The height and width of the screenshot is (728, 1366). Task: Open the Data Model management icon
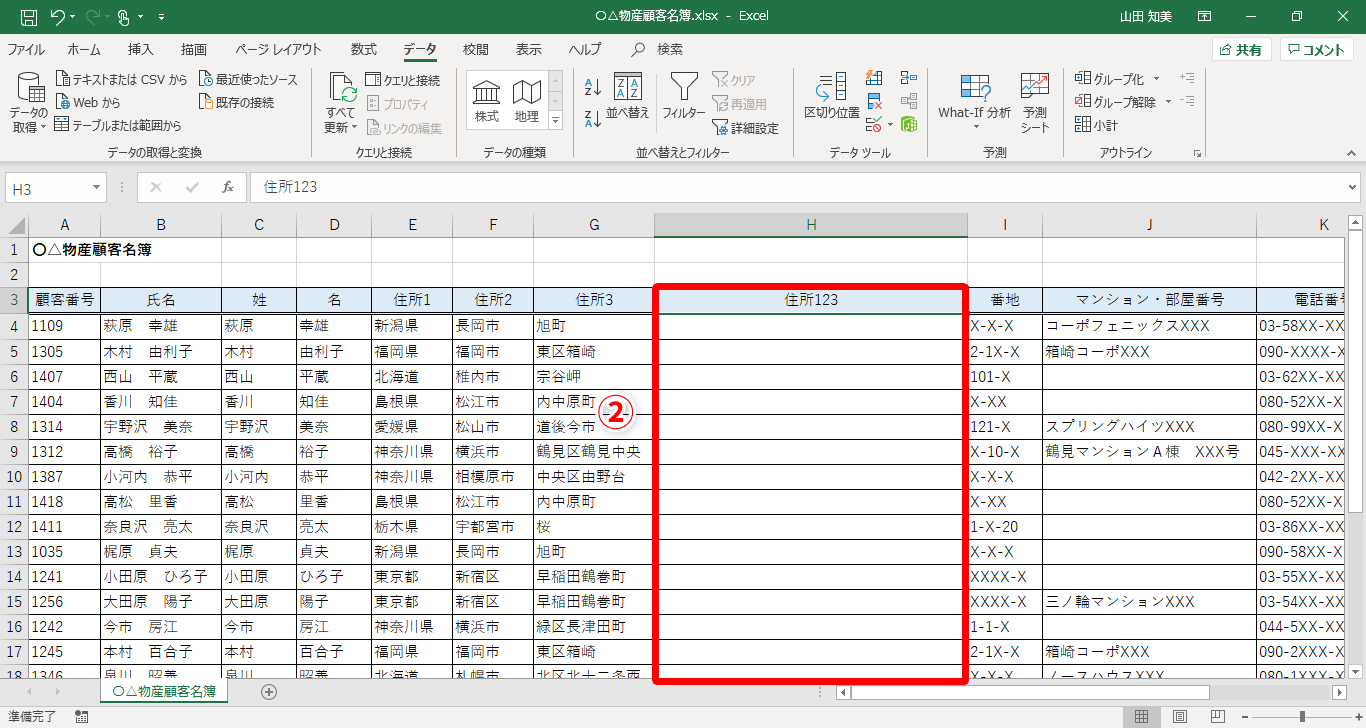[909, 125]
